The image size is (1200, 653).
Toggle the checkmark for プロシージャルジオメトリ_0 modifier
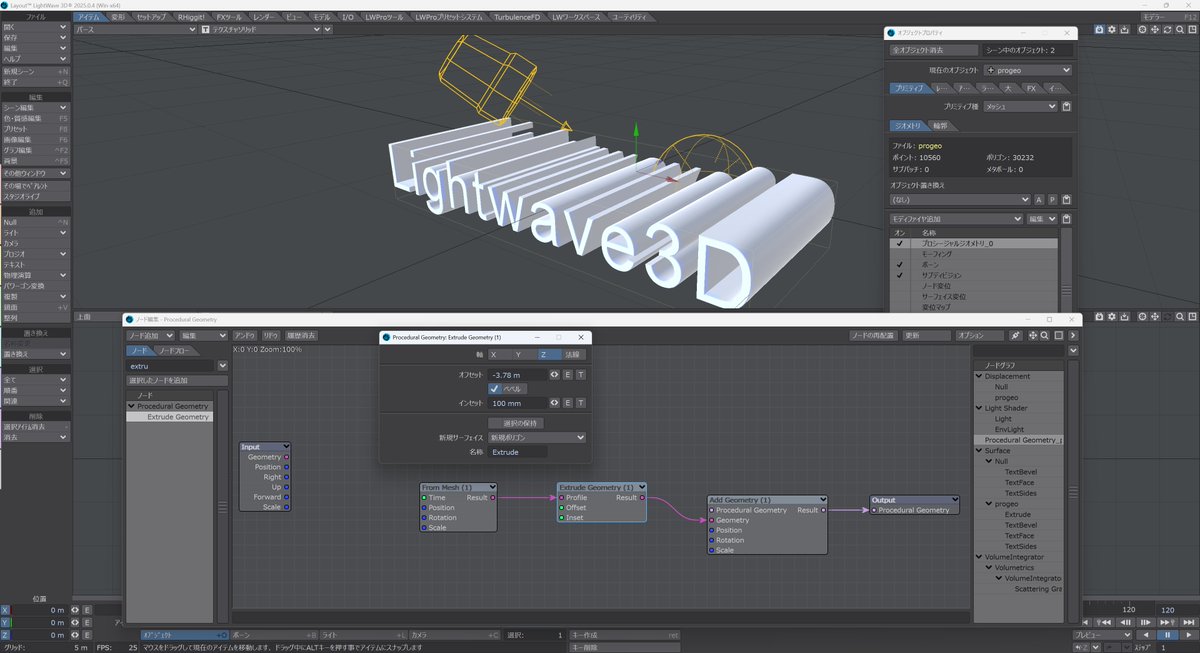coord(900,244)
